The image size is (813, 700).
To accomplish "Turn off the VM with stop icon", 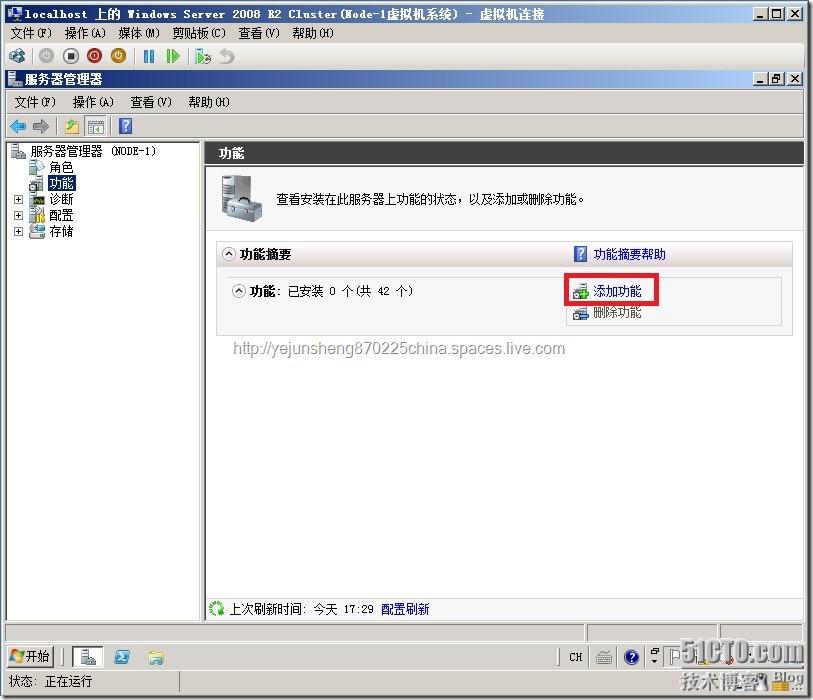I will 71,56.
